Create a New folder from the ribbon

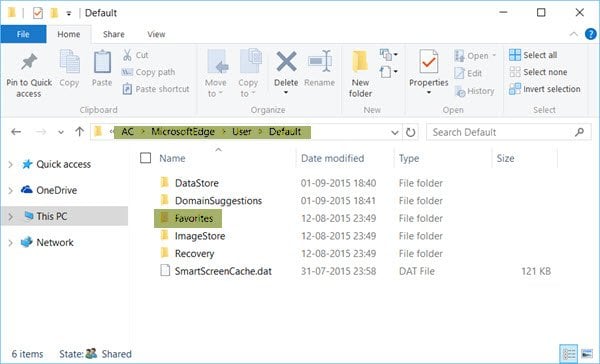coord(360,74)
